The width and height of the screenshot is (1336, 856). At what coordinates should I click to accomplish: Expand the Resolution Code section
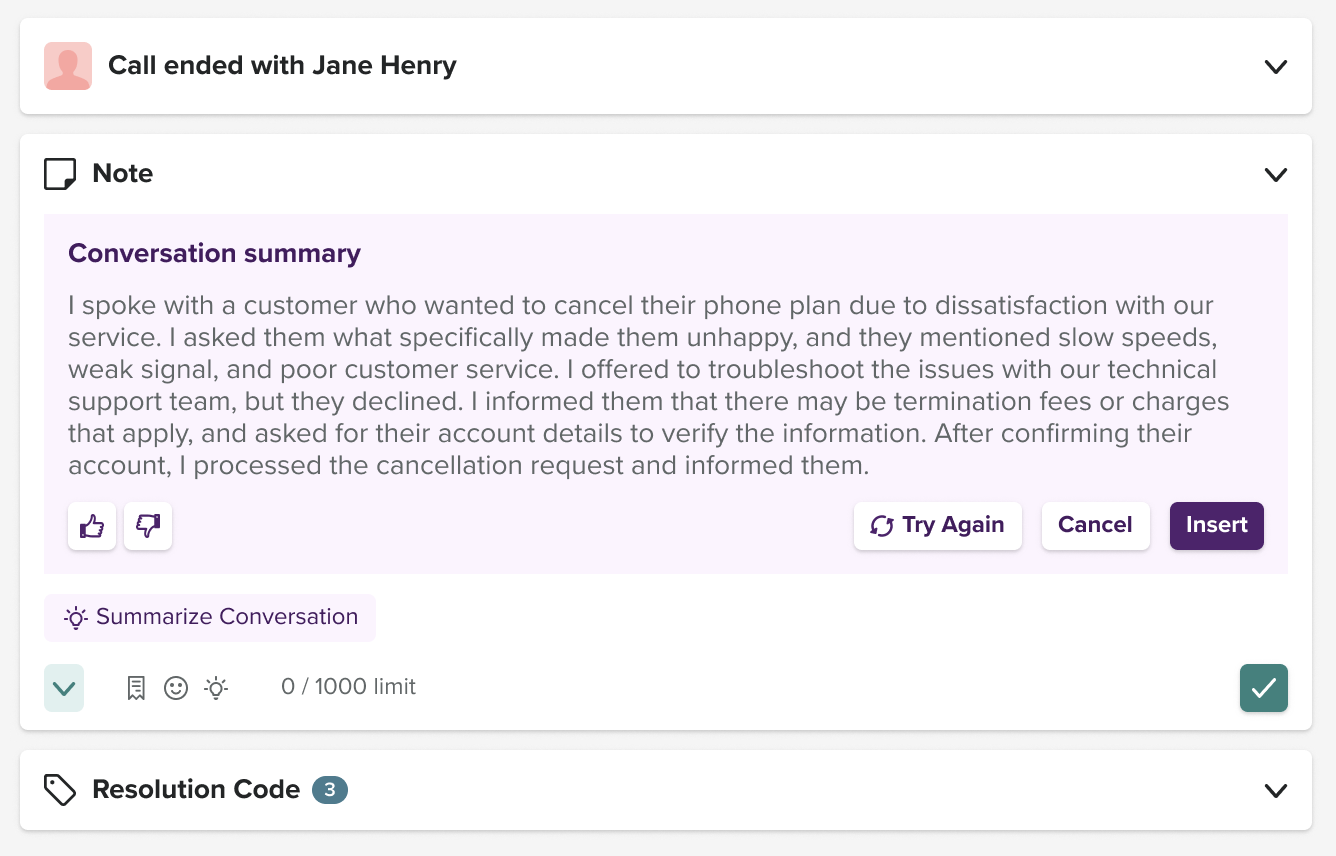[1276, 790]
